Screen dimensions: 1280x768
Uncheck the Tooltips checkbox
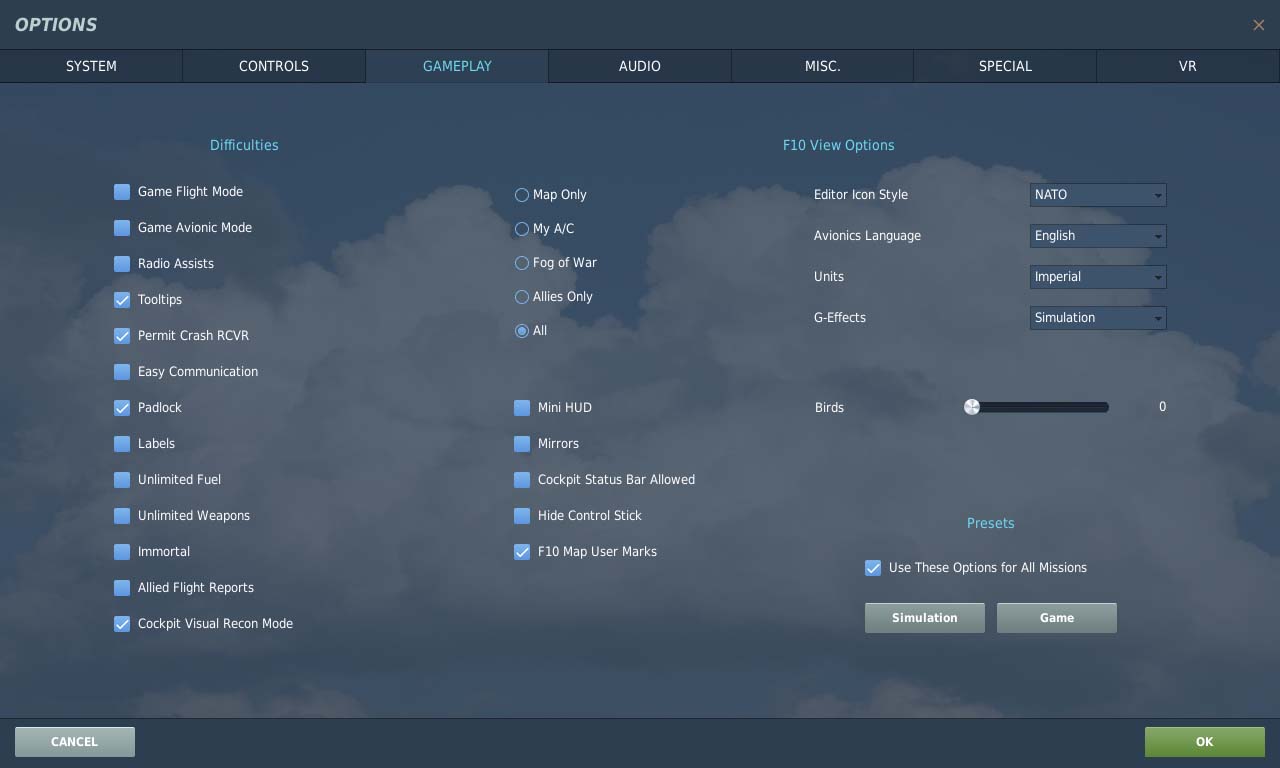coord(122,300)
